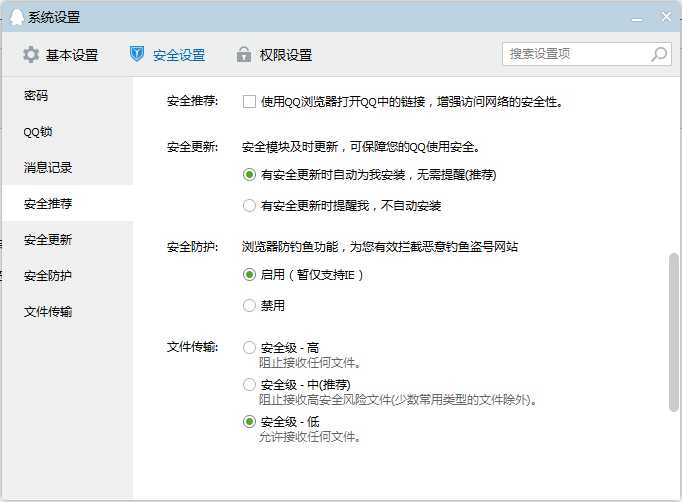
Task: Enable 使用QQ浏览器打开QQ中的链接 checkbox
Action: [x=249, y=102]
